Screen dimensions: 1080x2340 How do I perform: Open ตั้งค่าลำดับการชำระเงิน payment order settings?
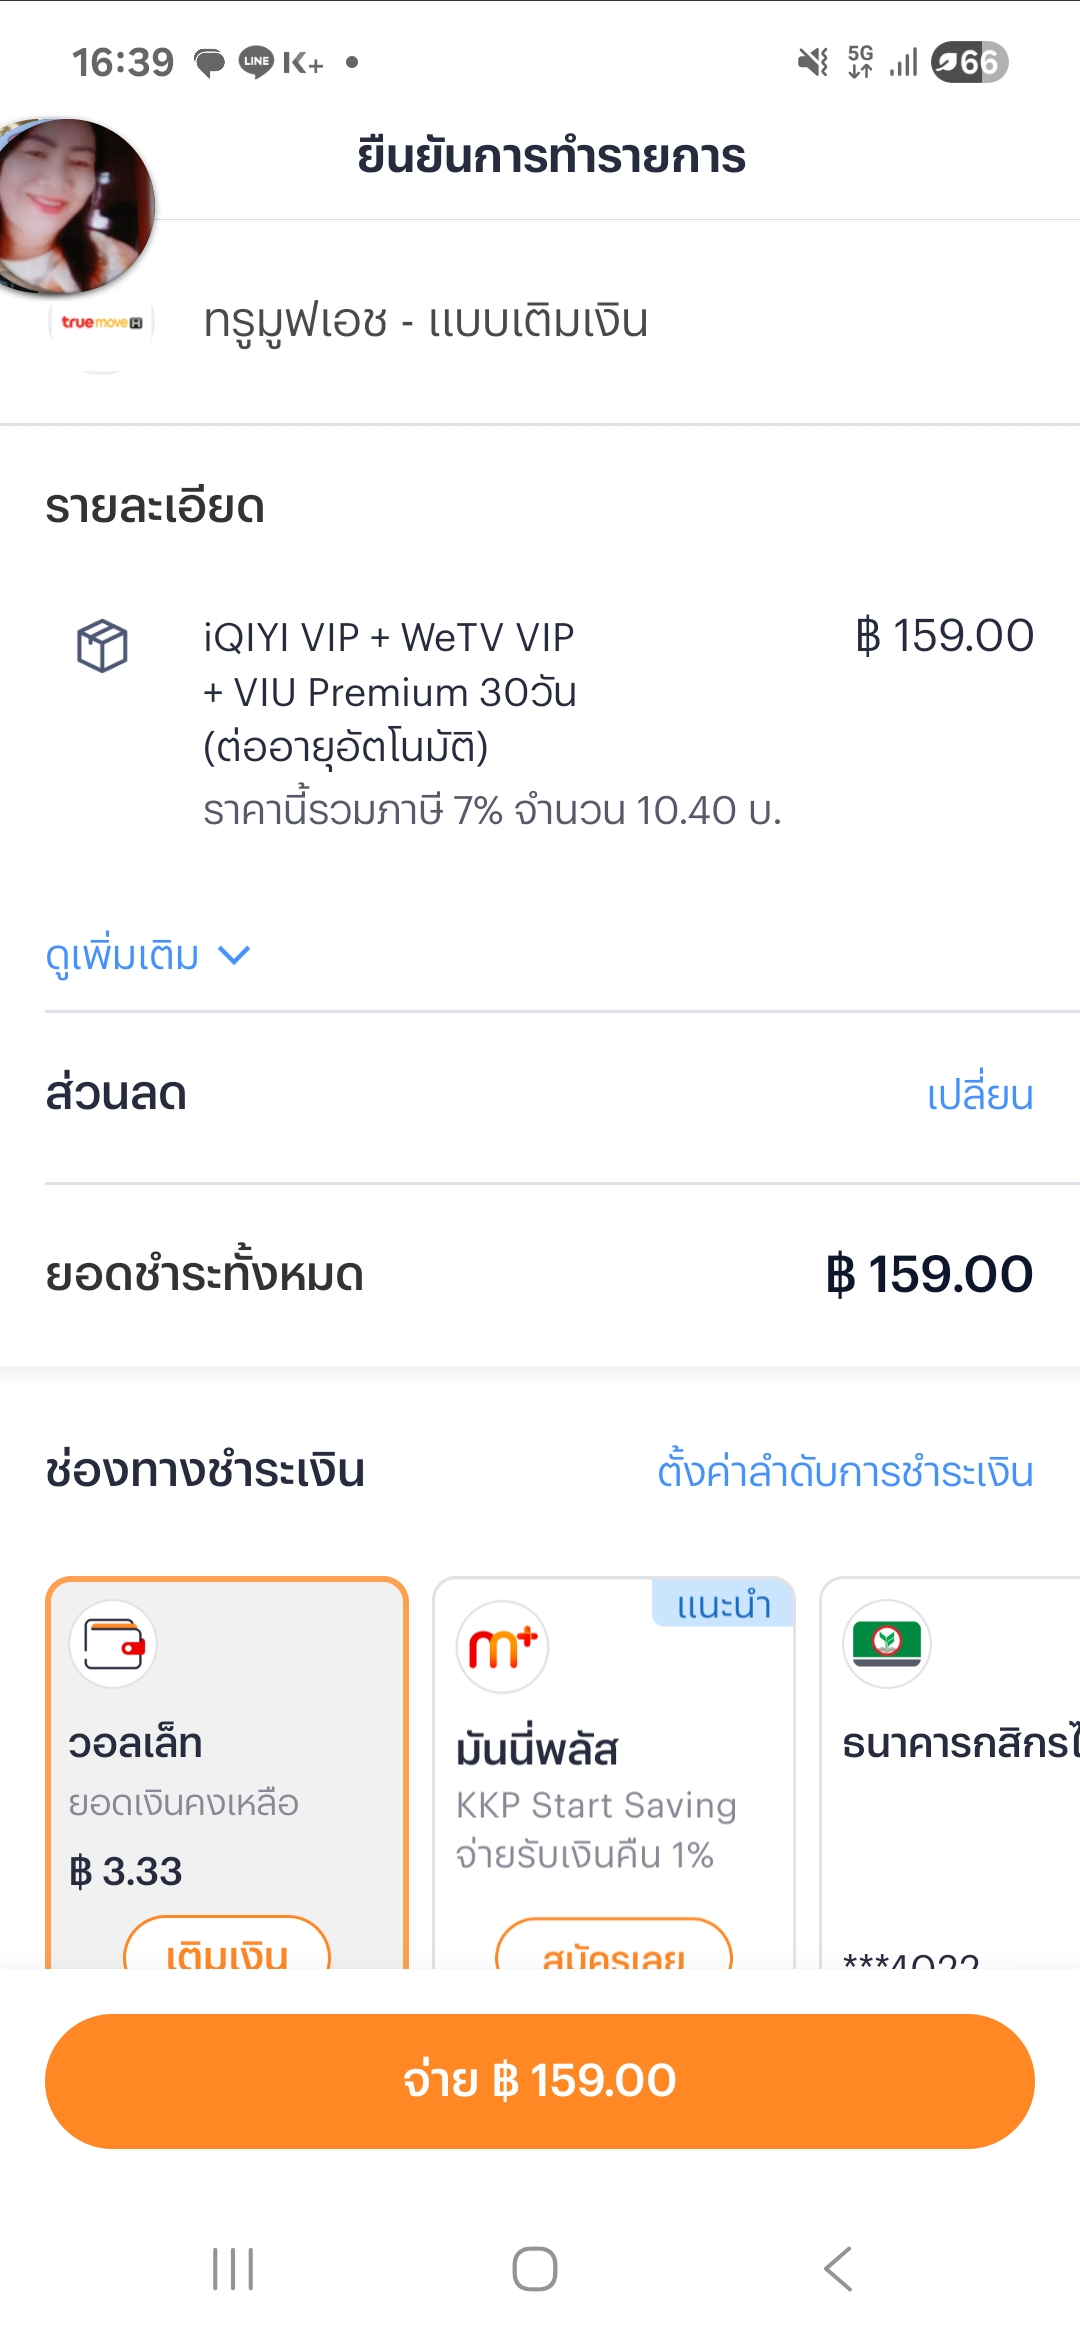(845, 1472)
